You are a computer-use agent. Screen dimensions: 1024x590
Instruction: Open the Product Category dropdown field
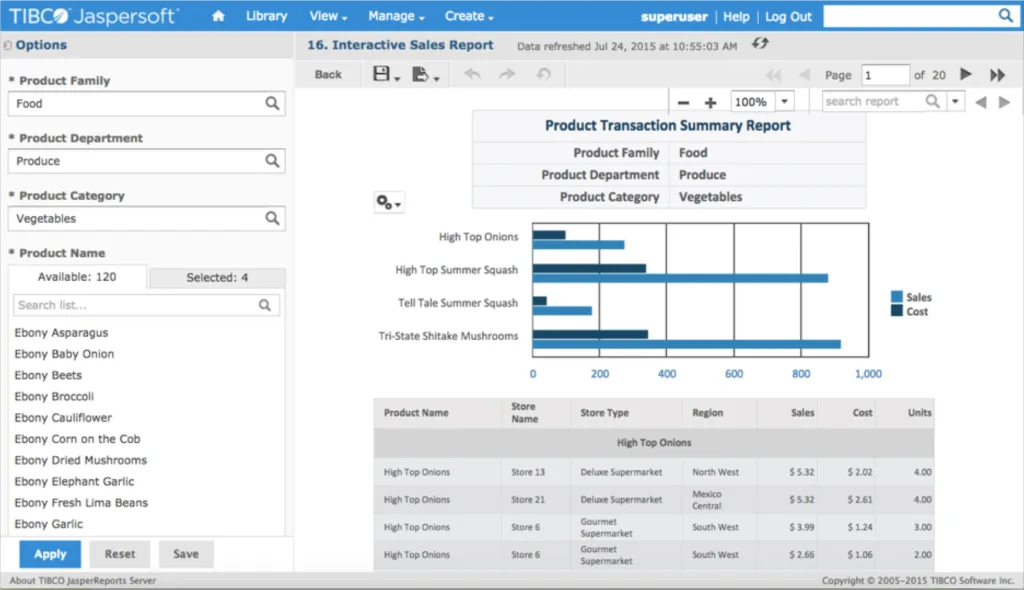coord(146,218)
